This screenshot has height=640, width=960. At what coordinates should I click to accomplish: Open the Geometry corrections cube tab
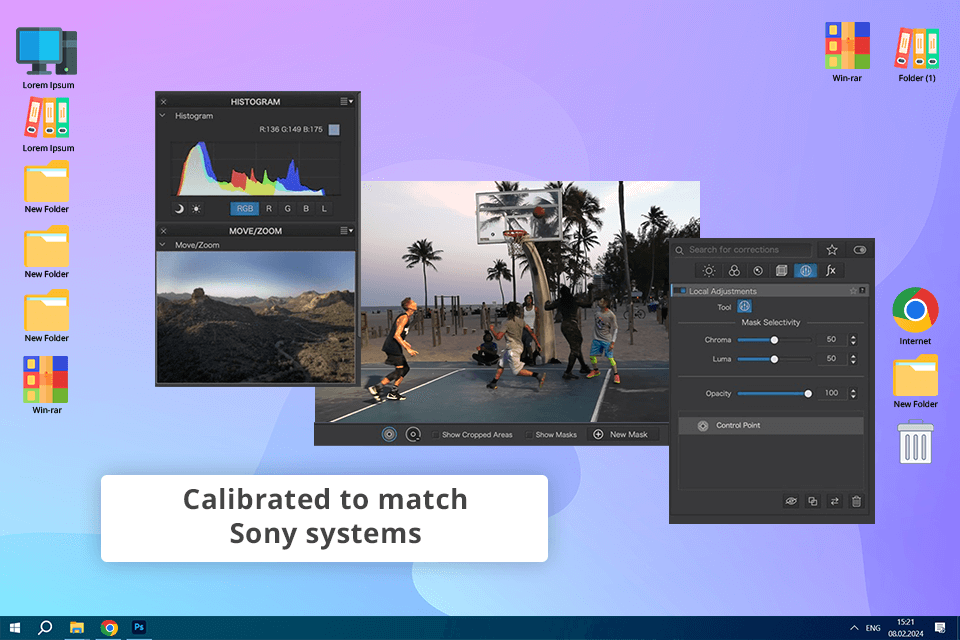[x=781, y=271]
